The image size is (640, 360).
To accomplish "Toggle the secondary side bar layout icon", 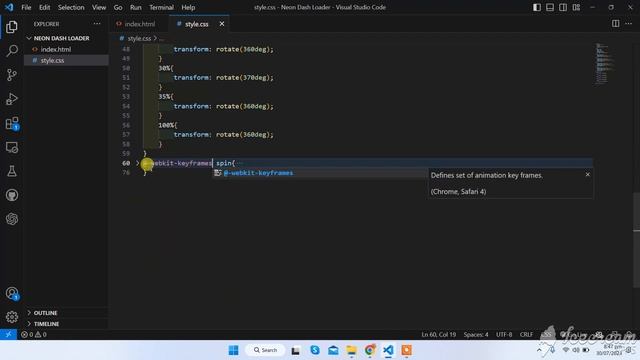I will 563,7.
